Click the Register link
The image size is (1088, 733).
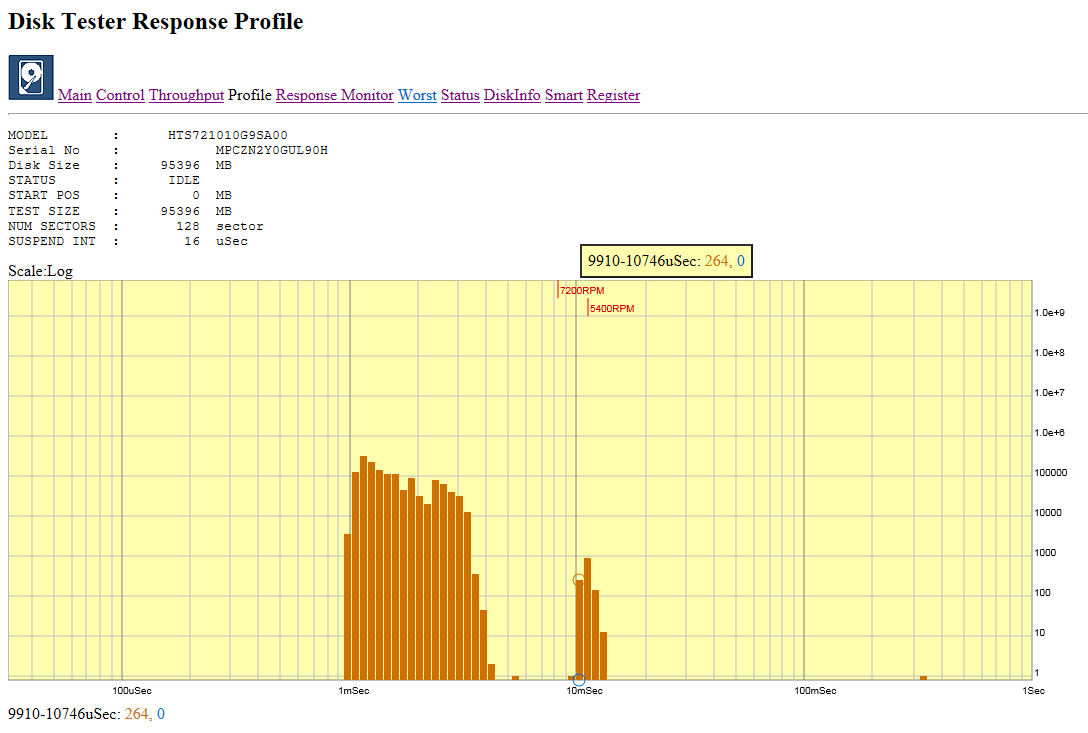pos(613,96)
